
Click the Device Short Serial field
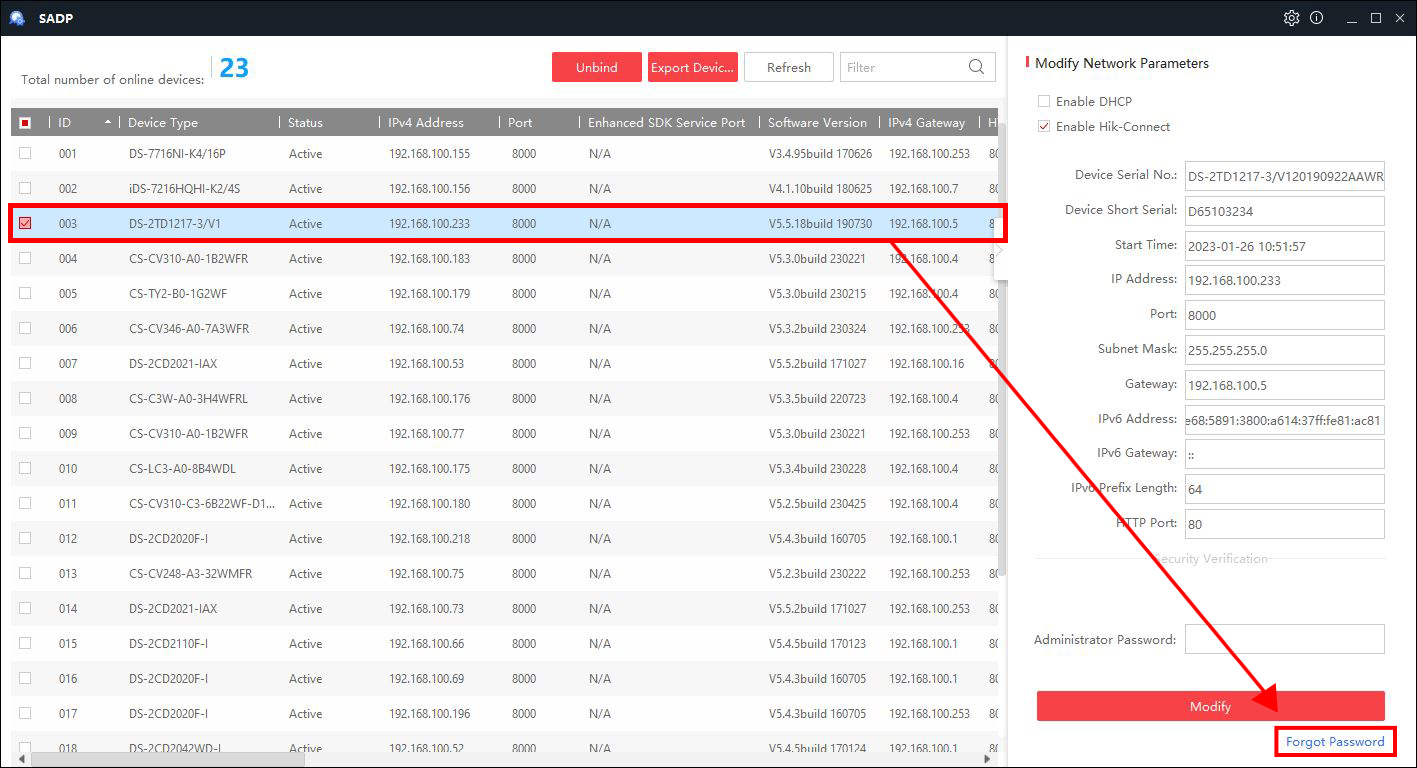click(x=1284, y=211)
